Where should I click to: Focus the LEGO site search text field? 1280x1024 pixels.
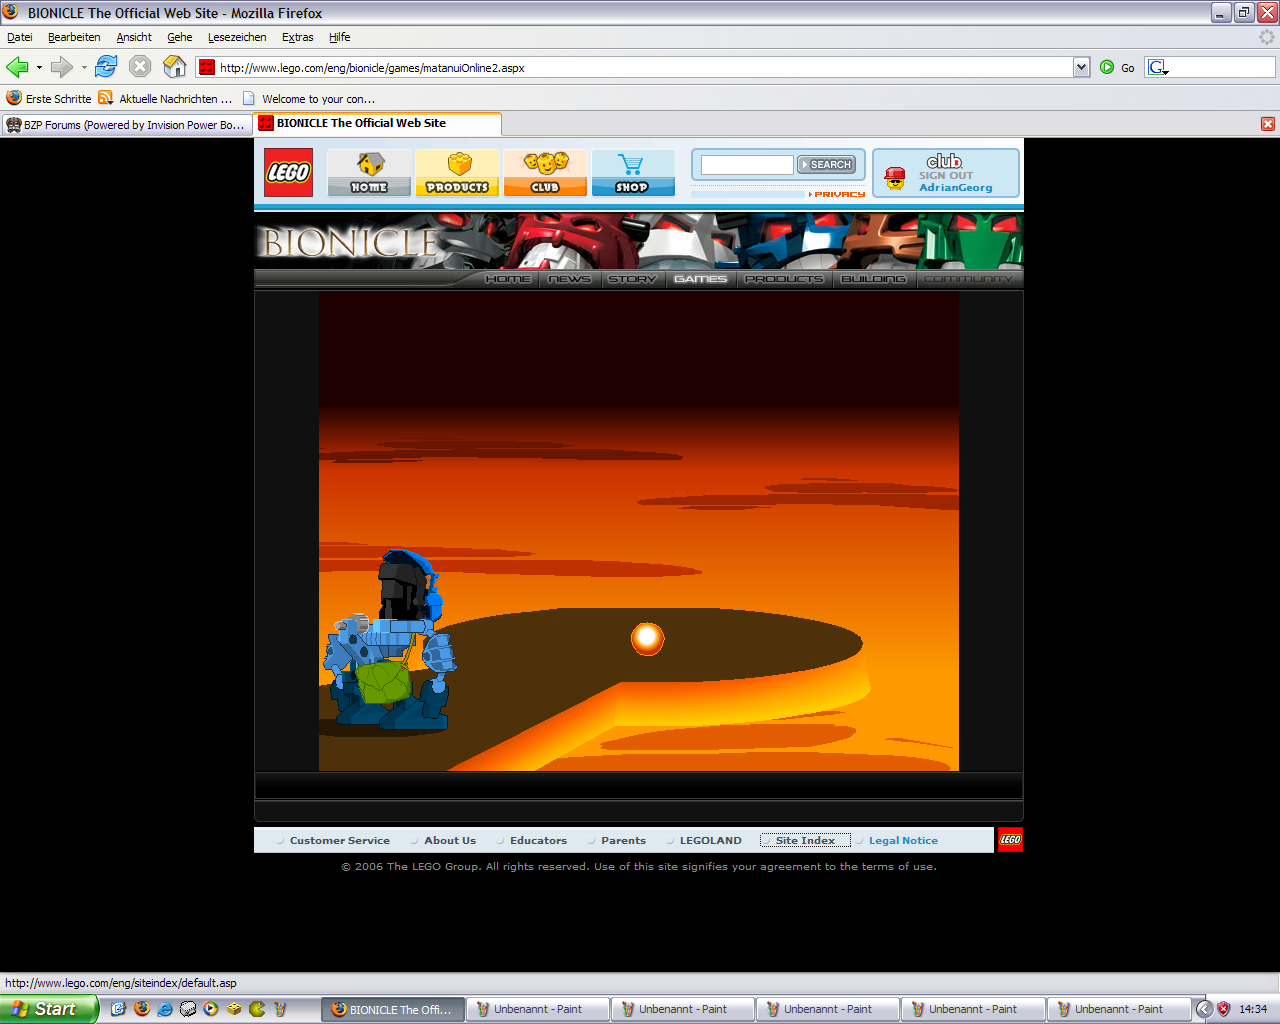747,164
